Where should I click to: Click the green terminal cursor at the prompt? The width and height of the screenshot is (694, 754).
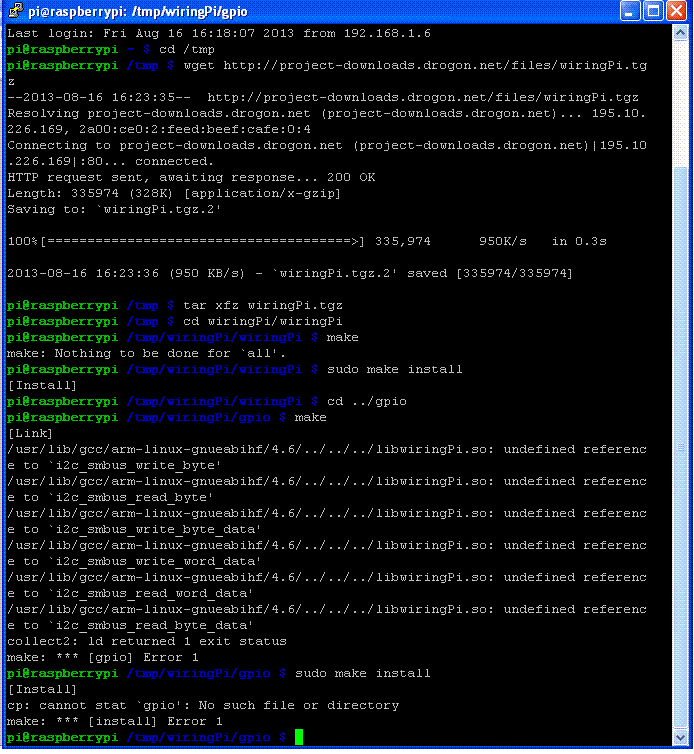tap(299, 737)
